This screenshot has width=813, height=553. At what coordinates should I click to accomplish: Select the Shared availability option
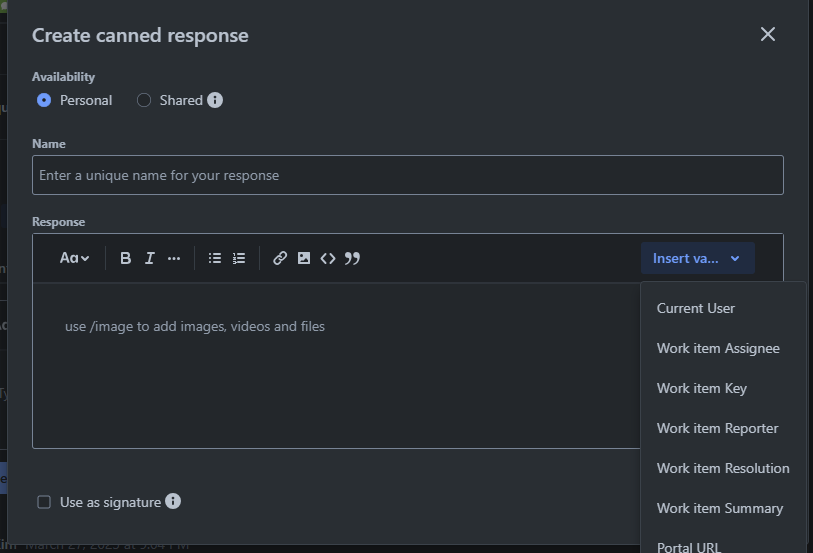coord(144,100)
